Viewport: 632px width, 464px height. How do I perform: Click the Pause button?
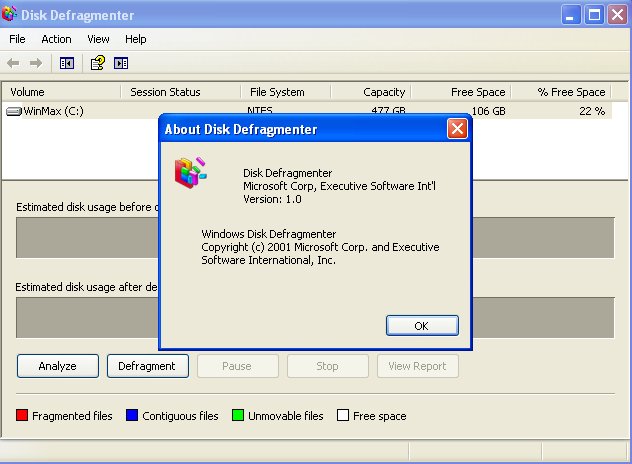237,366
